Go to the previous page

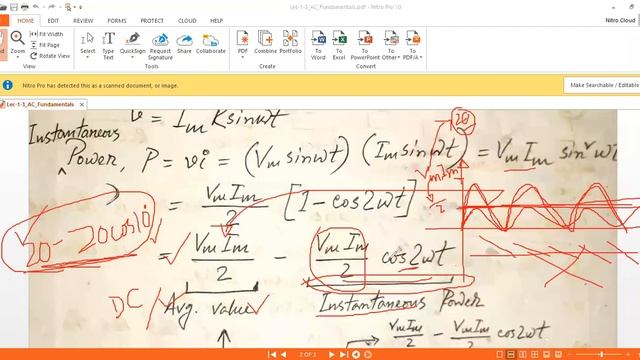tap(284, 354)
